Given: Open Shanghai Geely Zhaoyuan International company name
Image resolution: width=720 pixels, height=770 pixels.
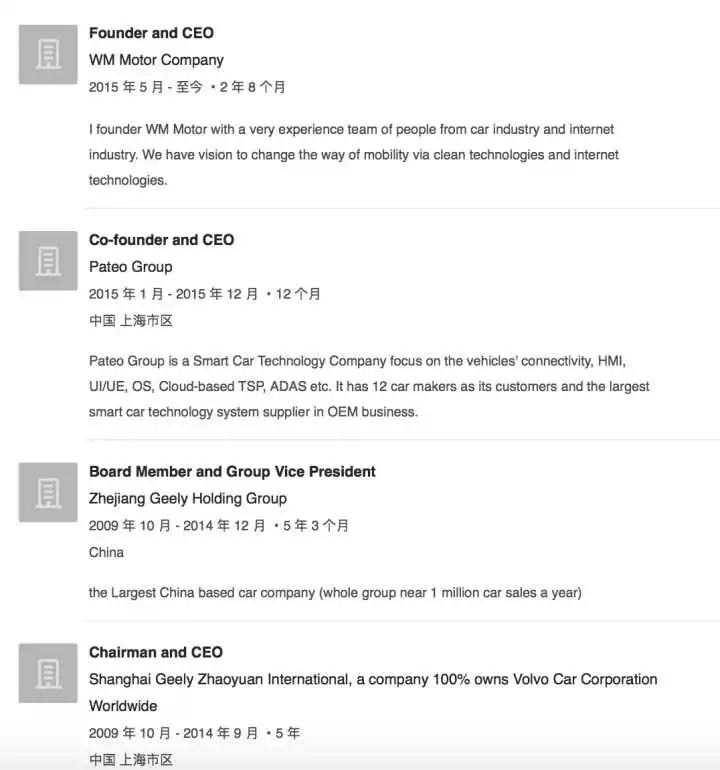Looking at the screenshot, I should (x=373, y=692).
